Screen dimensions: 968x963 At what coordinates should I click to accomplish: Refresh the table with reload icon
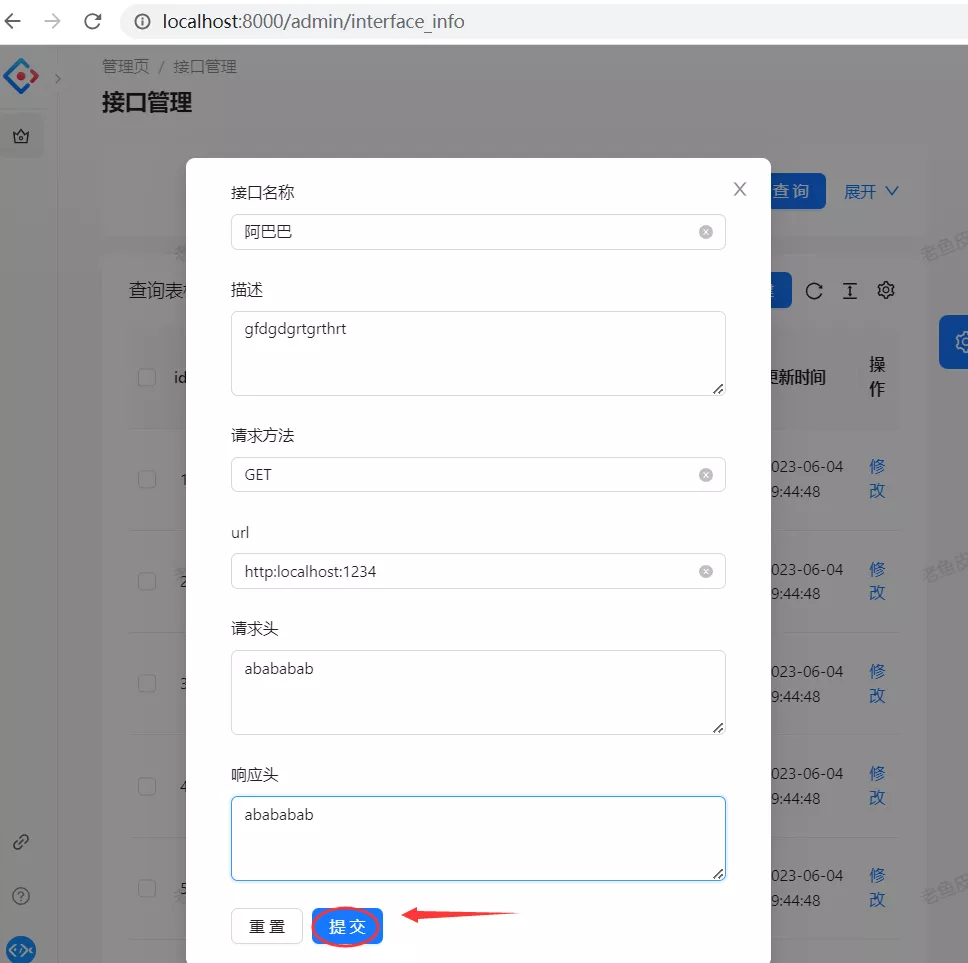(x=814, y=291)
